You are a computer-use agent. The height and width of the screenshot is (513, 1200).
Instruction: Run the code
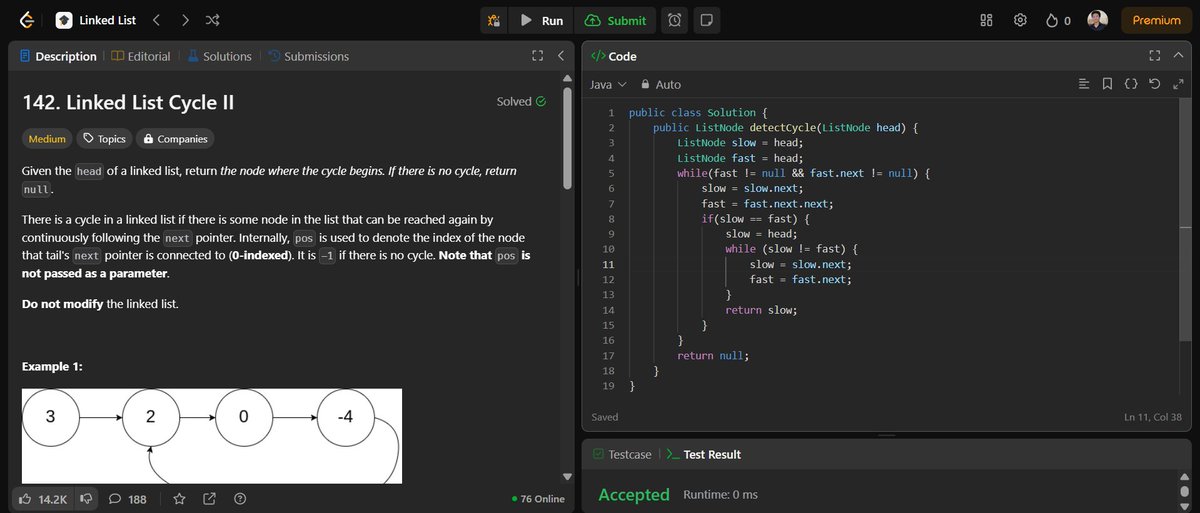[541, 20]
